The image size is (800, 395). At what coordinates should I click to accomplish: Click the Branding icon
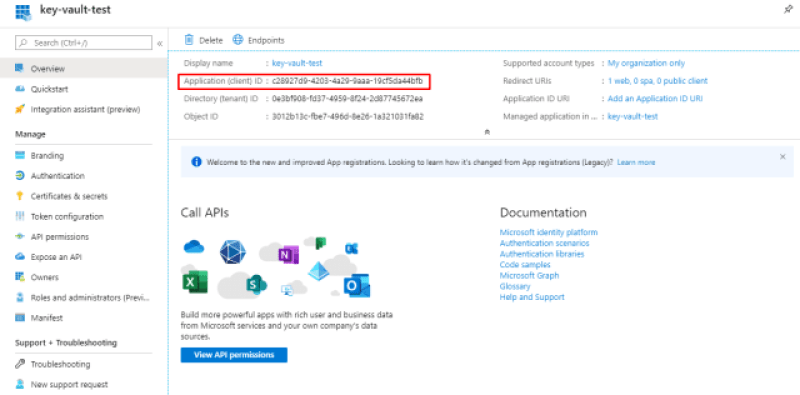point(20,155)
